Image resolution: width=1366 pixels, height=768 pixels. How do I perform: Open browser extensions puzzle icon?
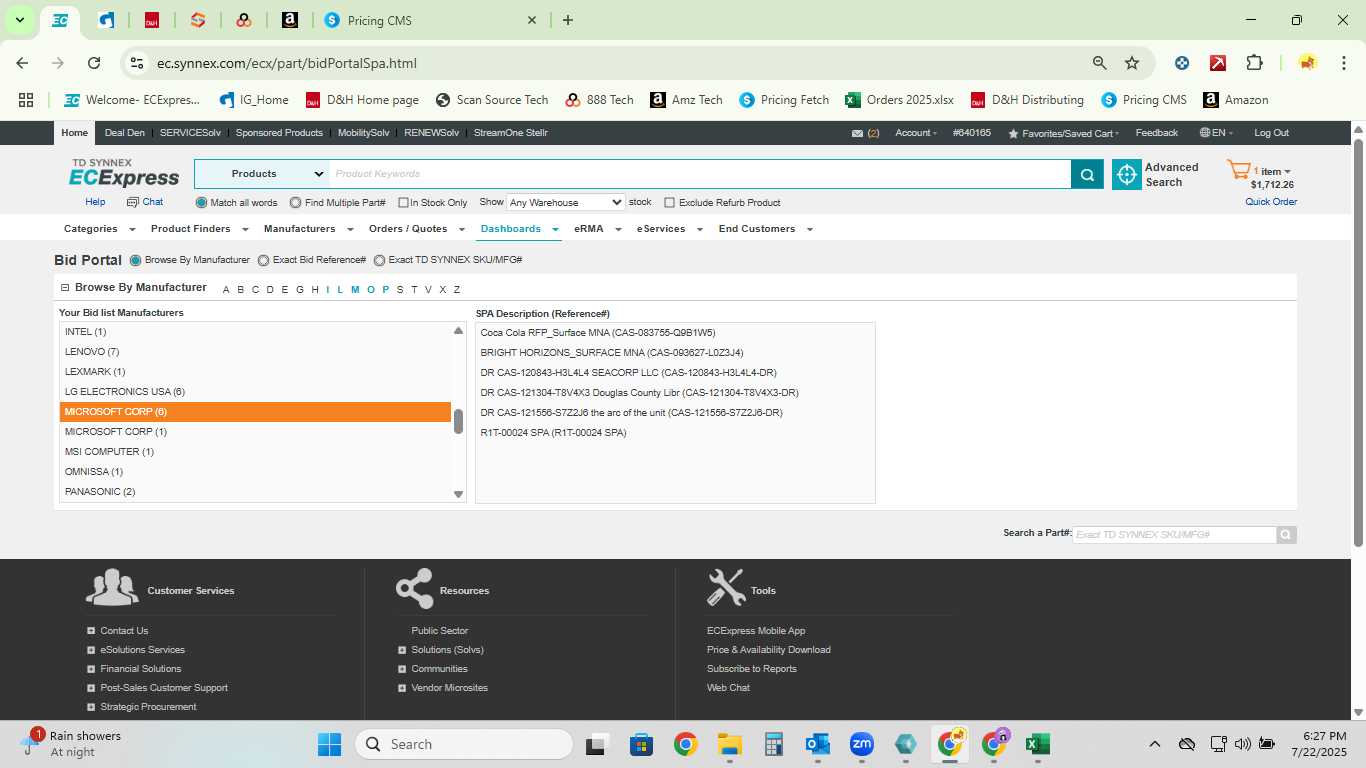(1254, 63)
